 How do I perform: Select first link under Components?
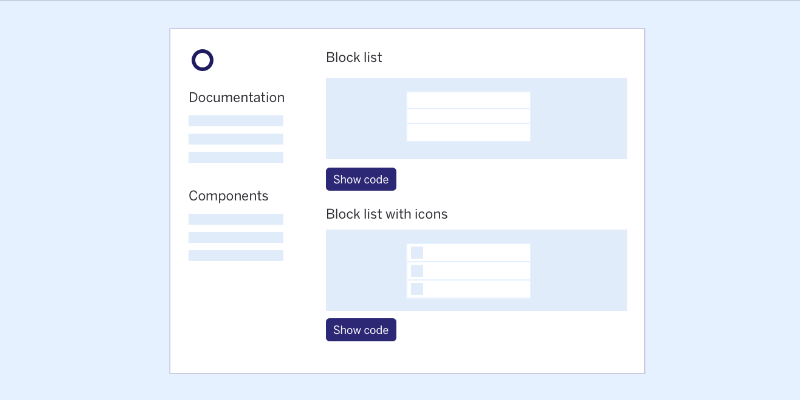click(x=235, y=219)
